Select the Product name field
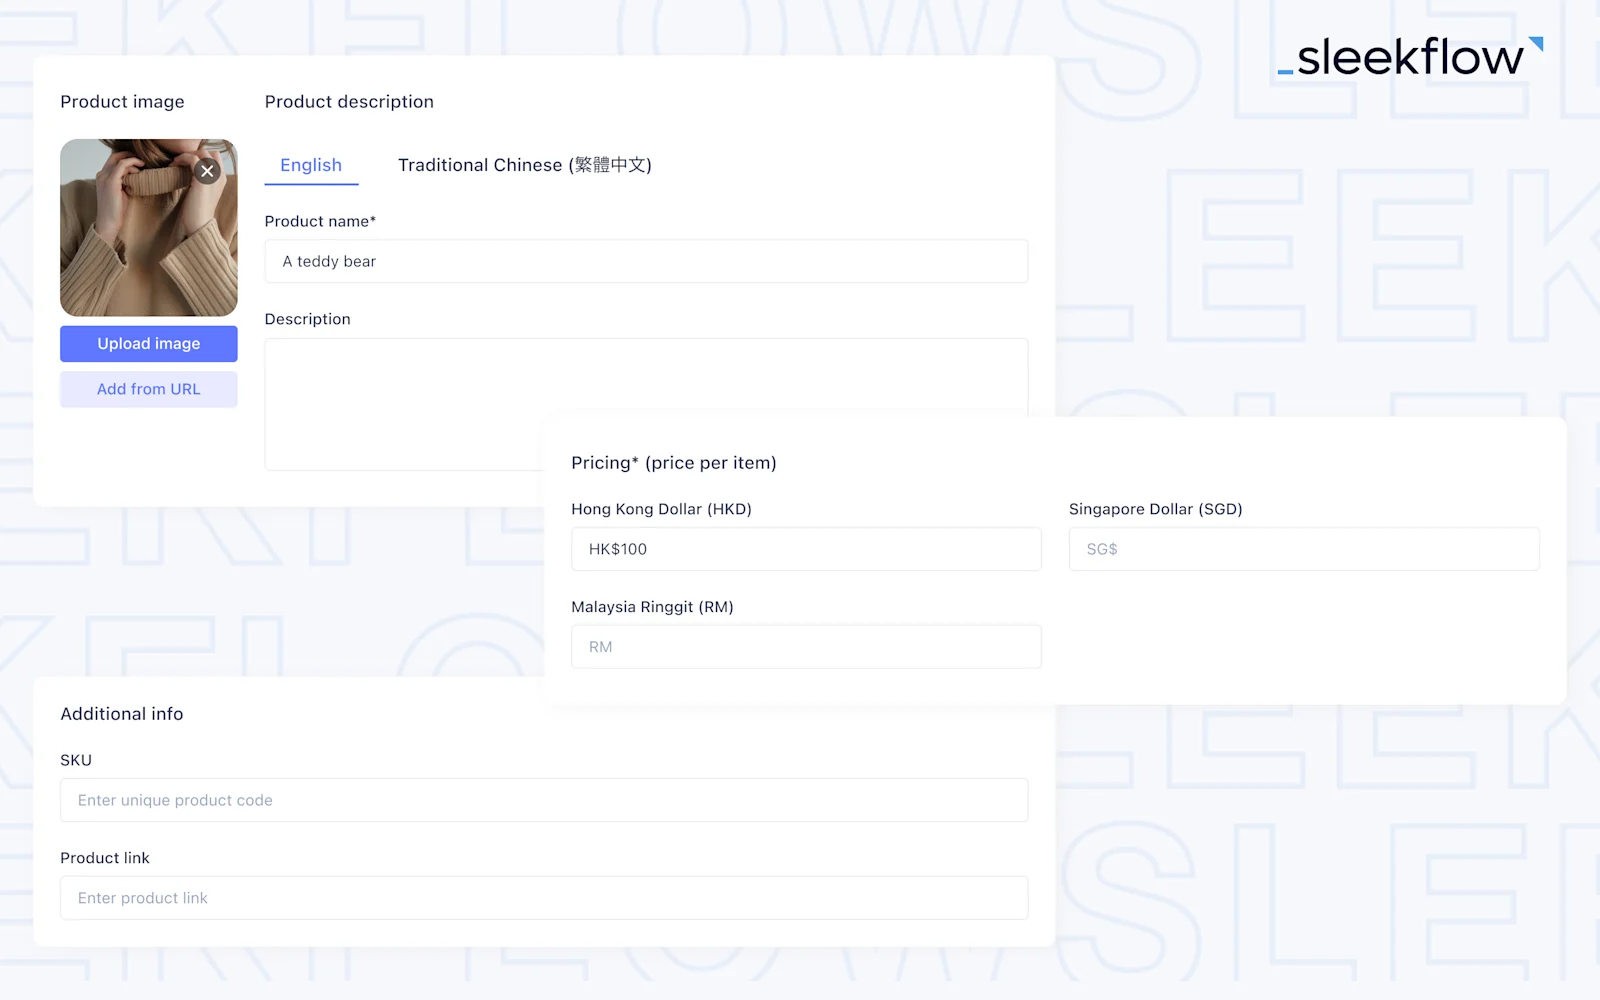 [646, 261]
